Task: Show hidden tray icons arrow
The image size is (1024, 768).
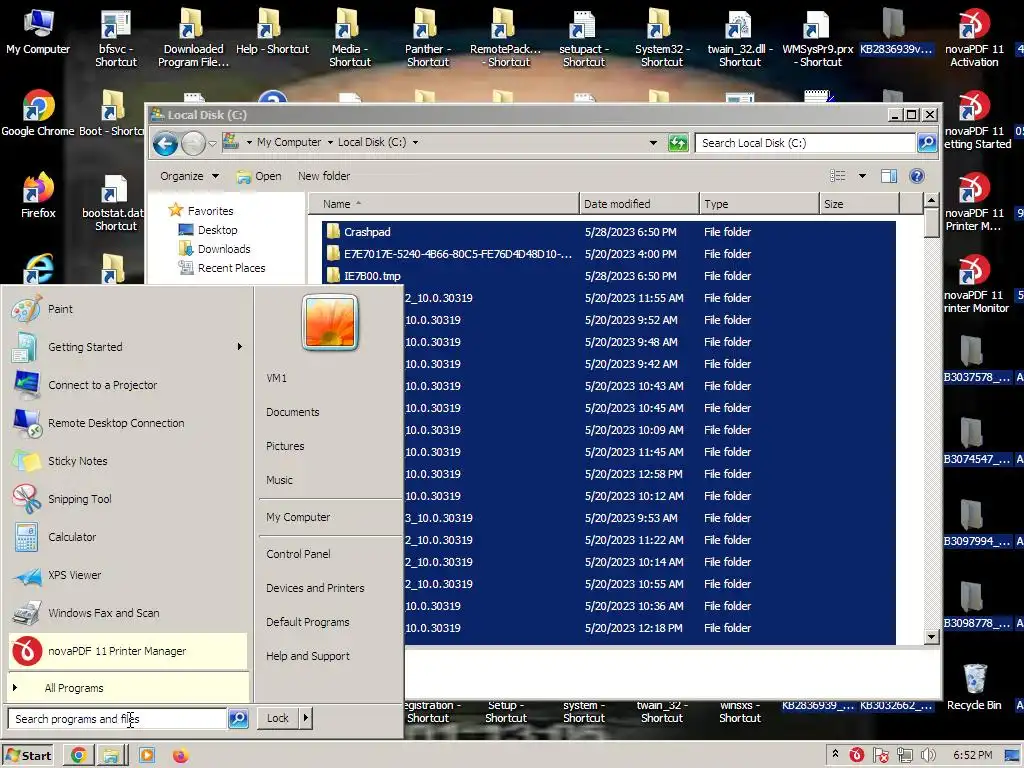Action: tap(835, 754)
